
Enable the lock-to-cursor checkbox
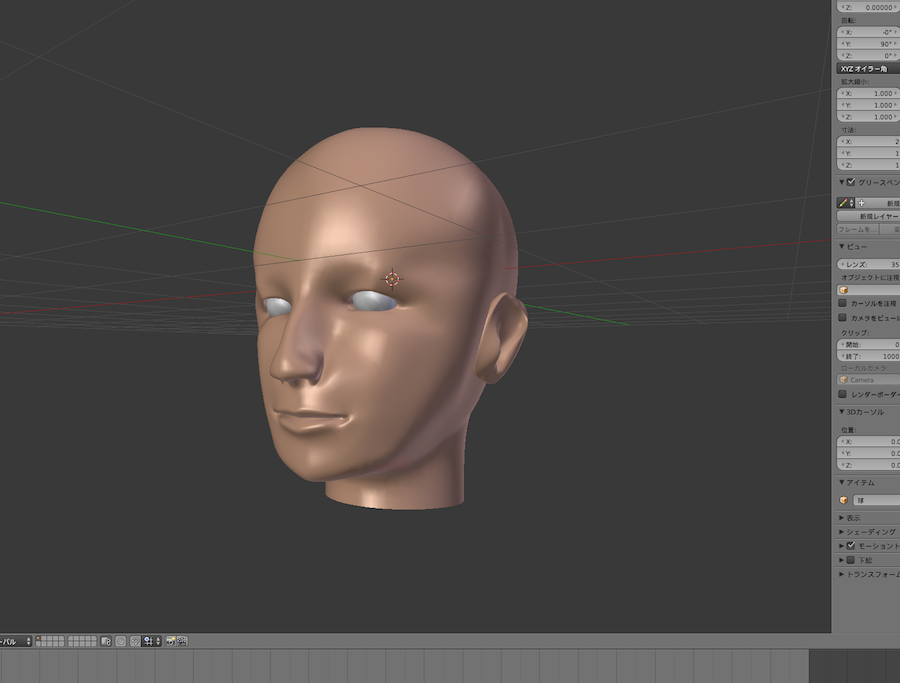pos(842,302)
